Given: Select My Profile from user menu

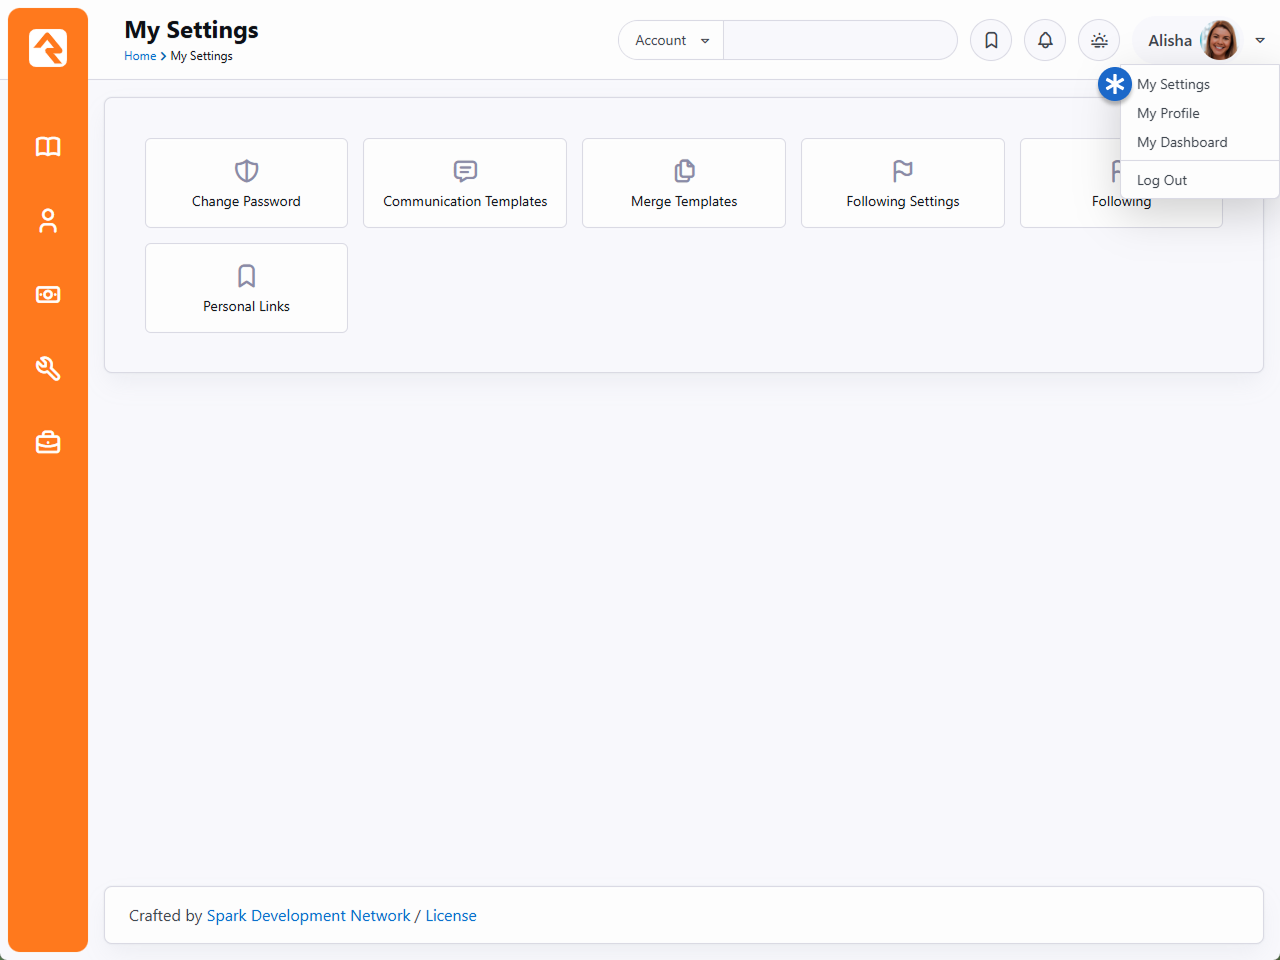Looking at the screenshot, I should tap(1168, 113).
